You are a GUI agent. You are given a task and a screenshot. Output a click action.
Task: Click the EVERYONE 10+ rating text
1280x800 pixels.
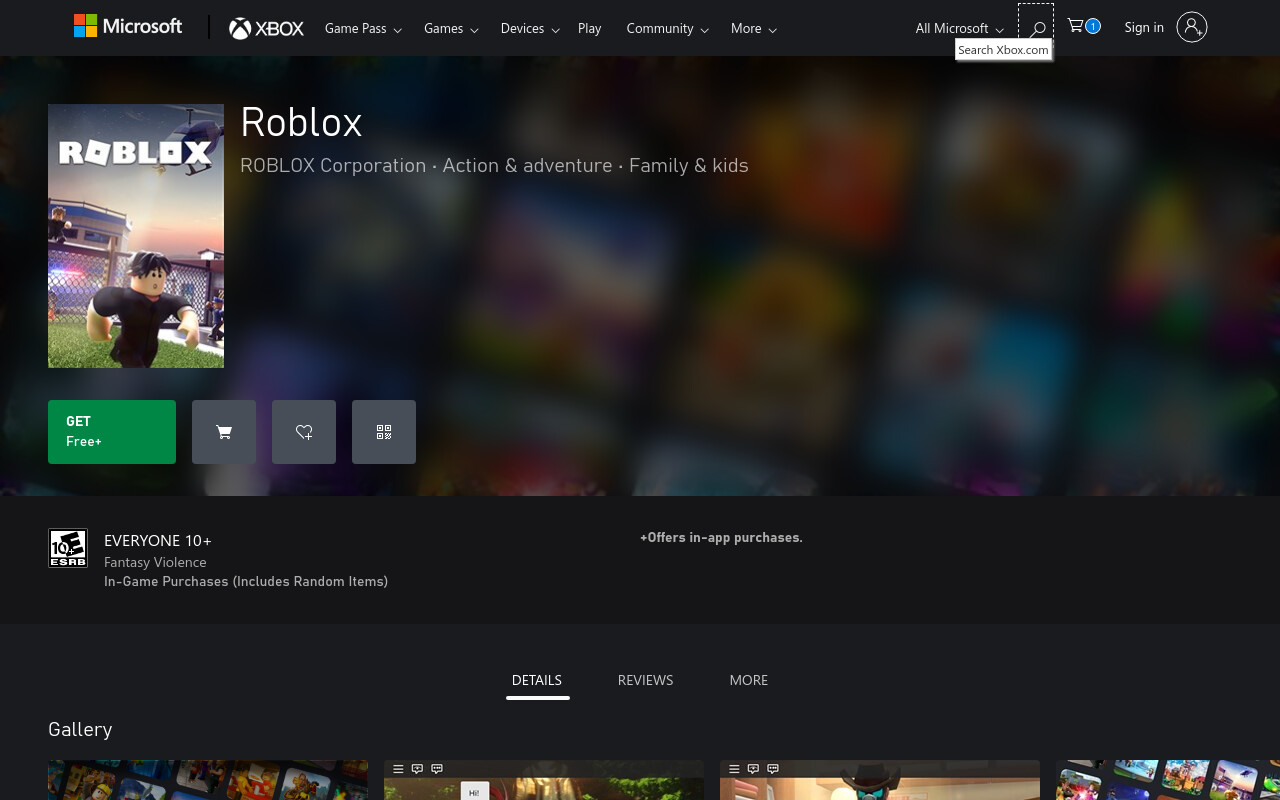158,541
